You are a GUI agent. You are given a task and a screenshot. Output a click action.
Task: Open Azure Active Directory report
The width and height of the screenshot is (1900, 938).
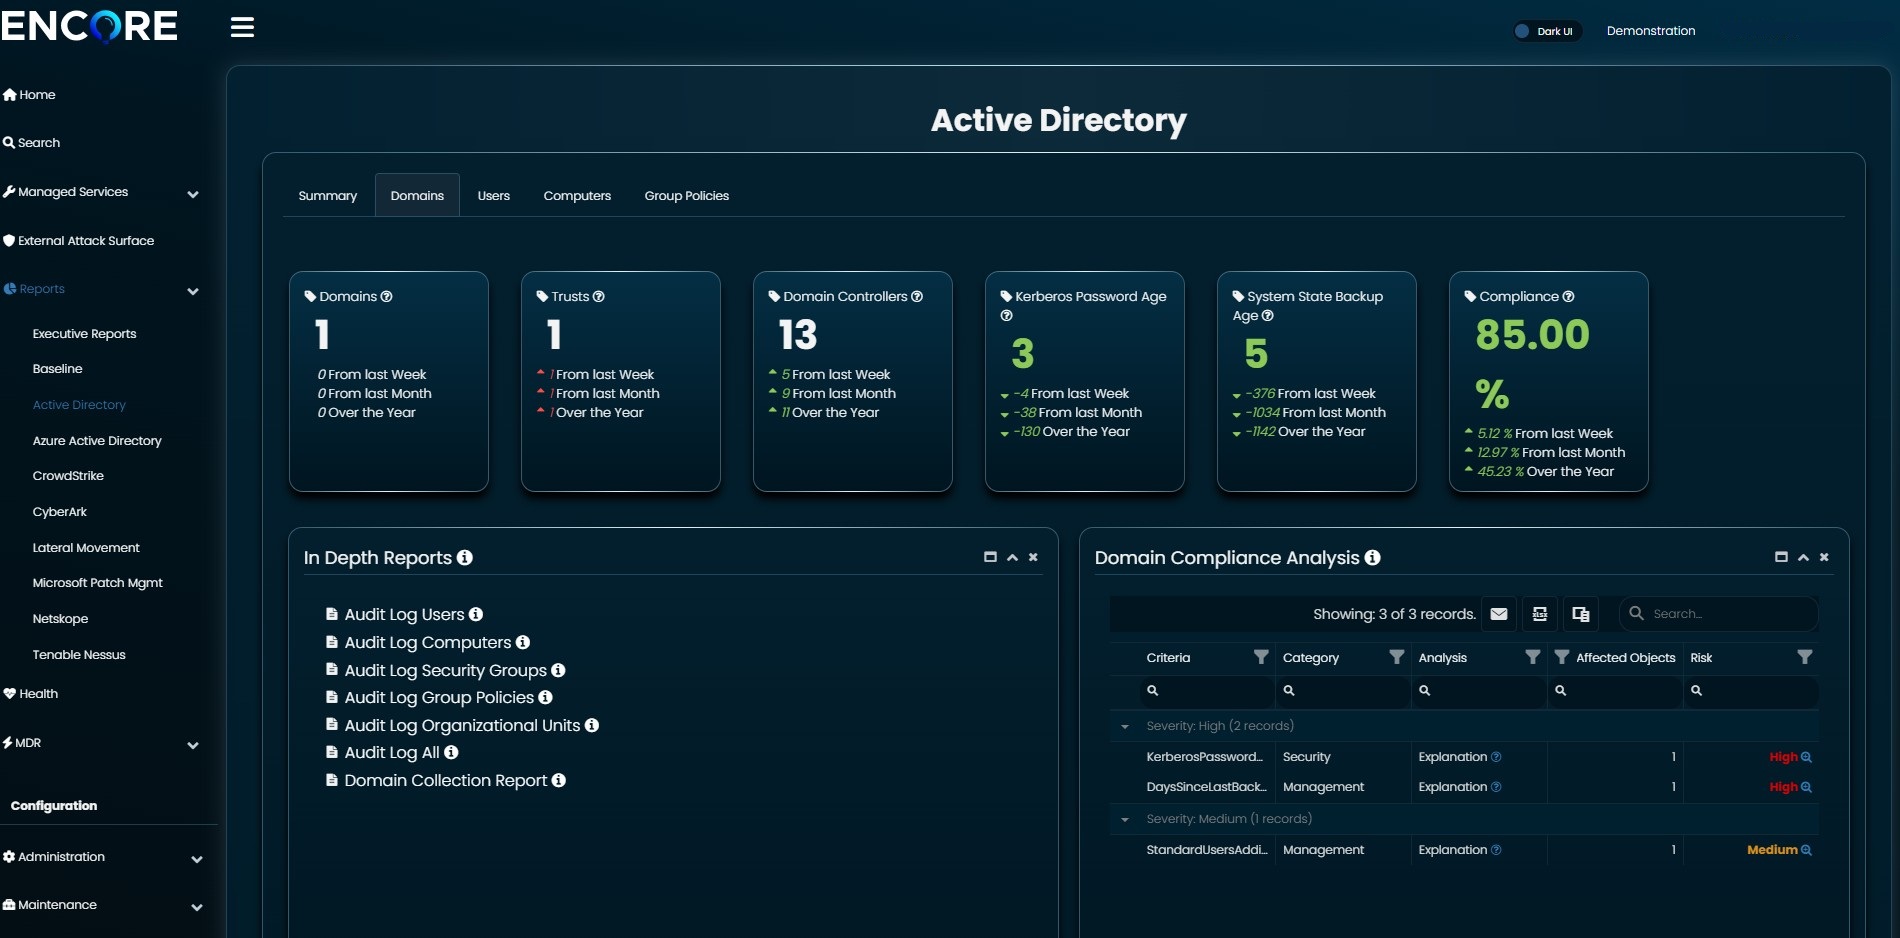click(x=97, y=441)
